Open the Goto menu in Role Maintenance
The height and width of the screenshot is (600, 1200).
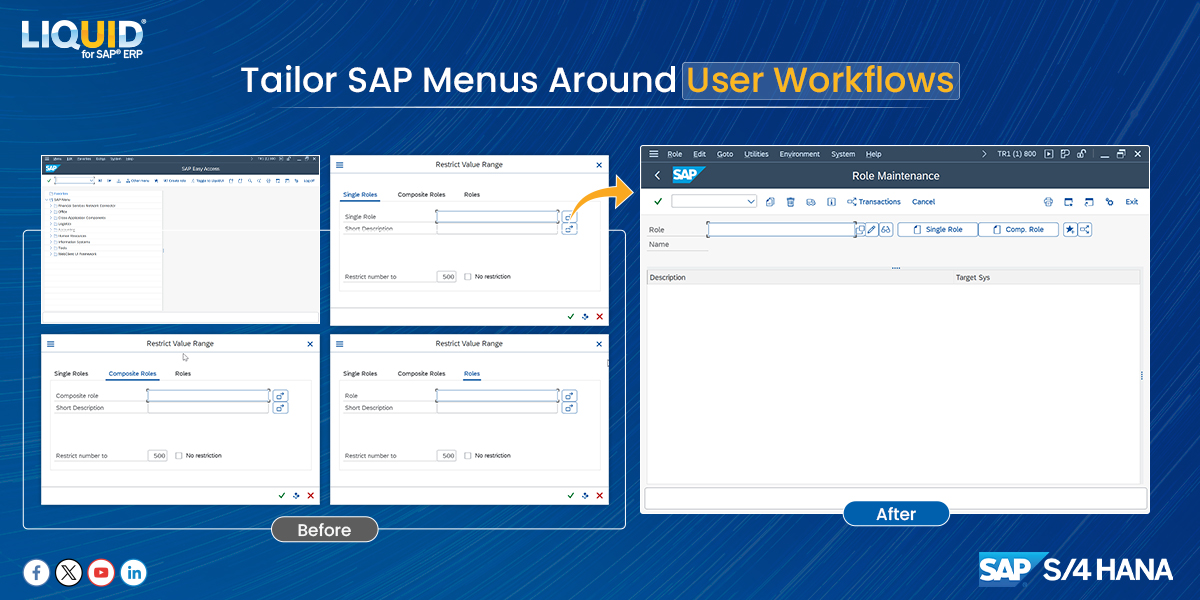(x=725, y=154)
